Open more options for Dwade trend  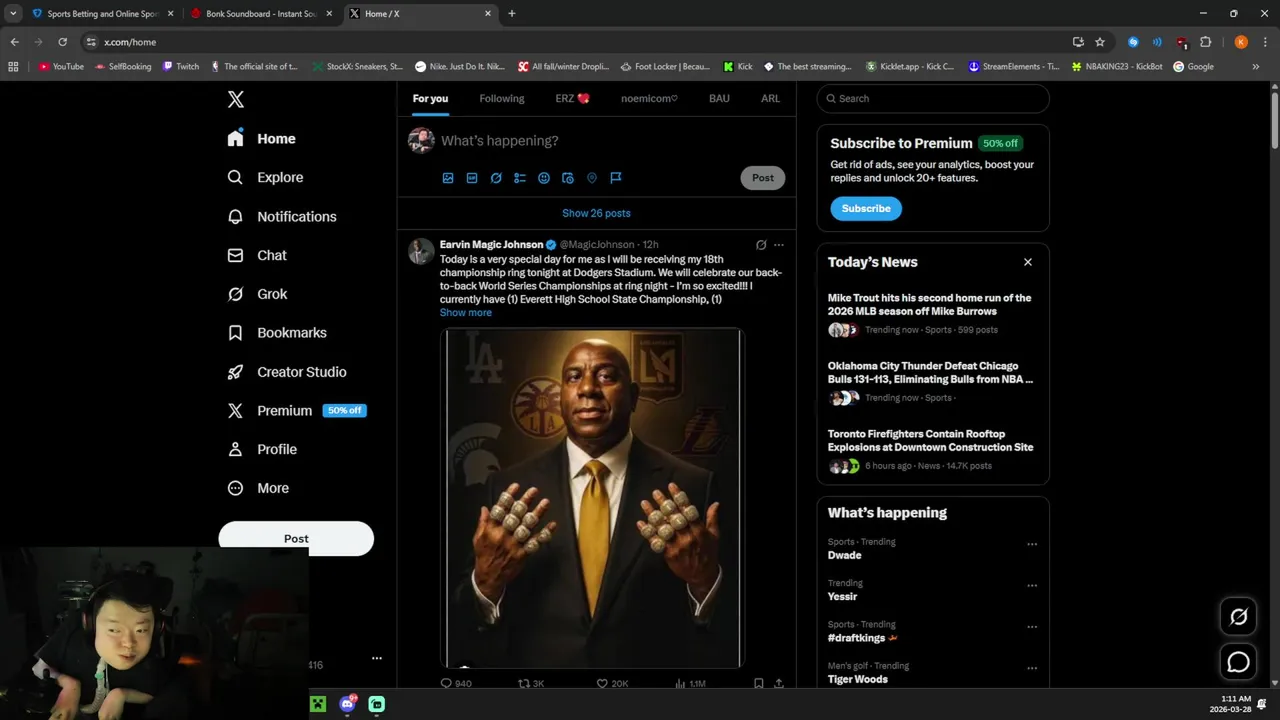[1032, 544]
